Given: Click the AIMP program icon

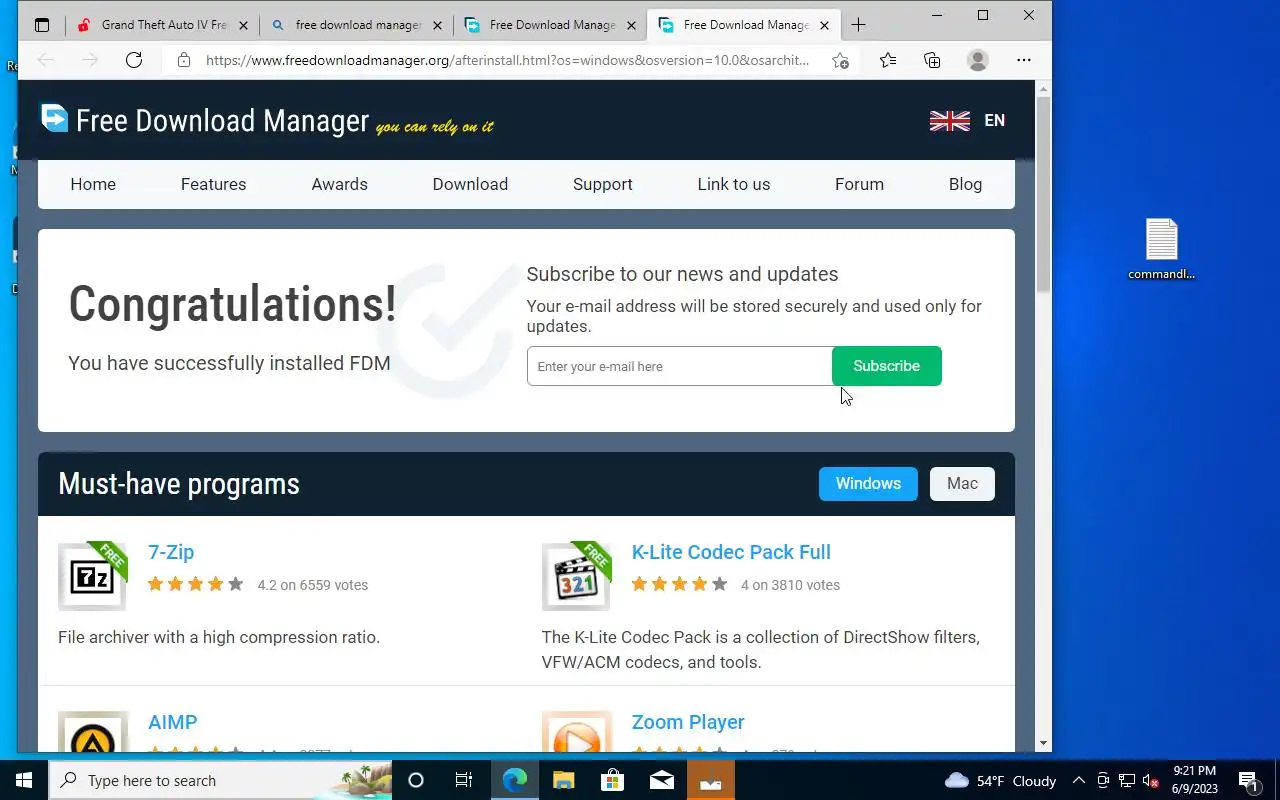Looking at the screenshot, I should click(x=92, y=732).
